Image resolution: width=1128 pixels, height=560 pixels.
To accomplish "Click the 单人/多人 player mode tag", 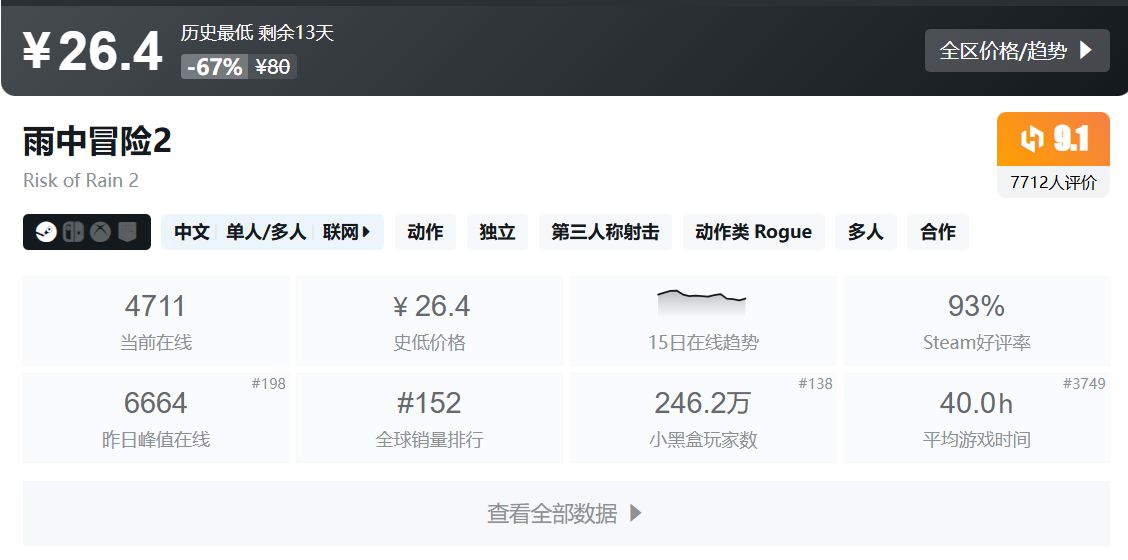I will coord(266,232).
